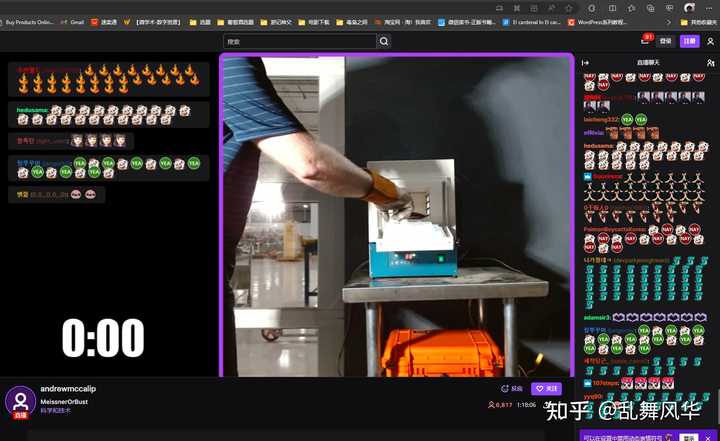The height and width of the screenshot is (441, 720).
Task: Click the purple 关注 follow button
Action: click(x=546, y=389)
